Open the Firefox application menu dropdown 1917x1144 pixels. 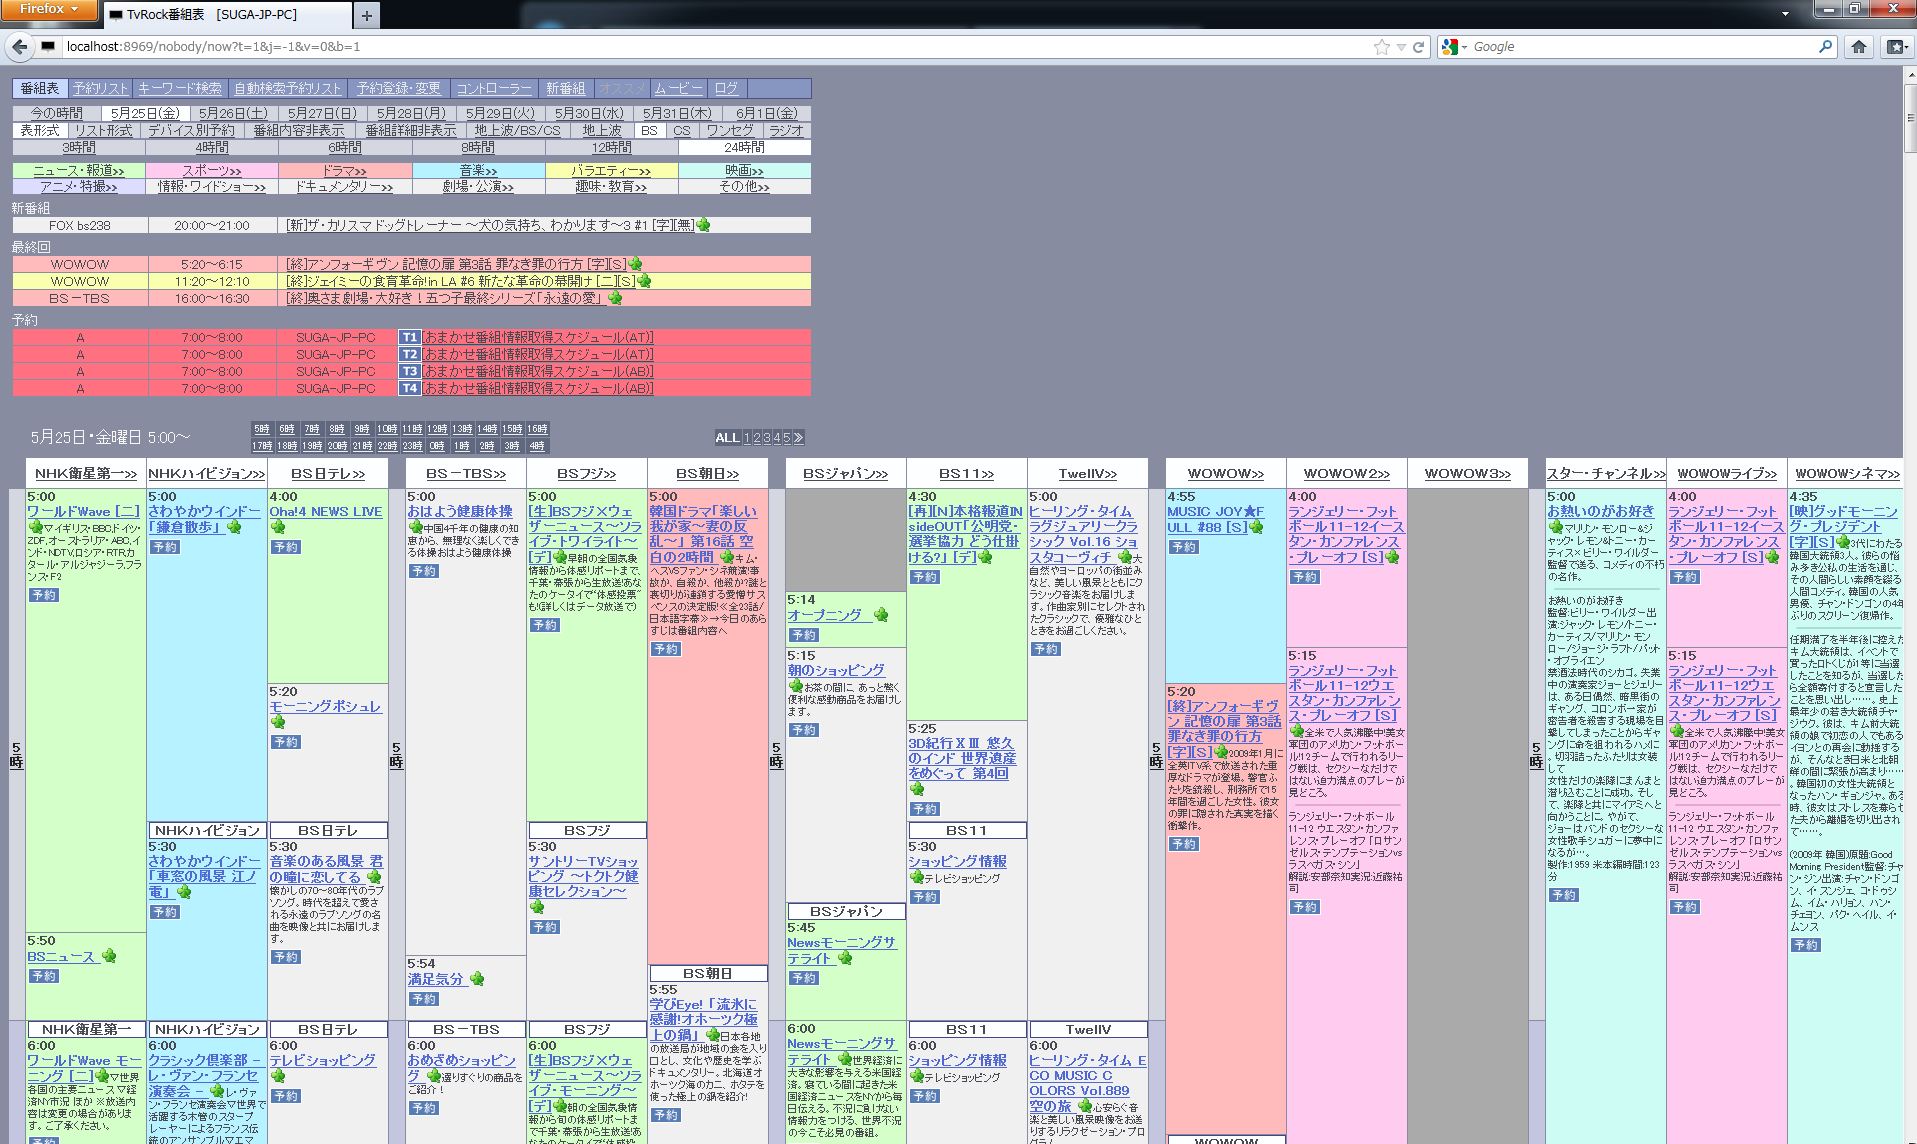click(49, 10)
